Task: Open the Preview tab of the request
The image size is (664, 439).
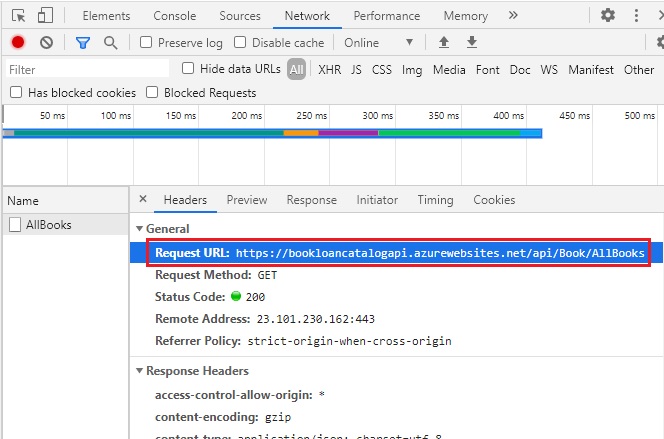Action: 247,200
